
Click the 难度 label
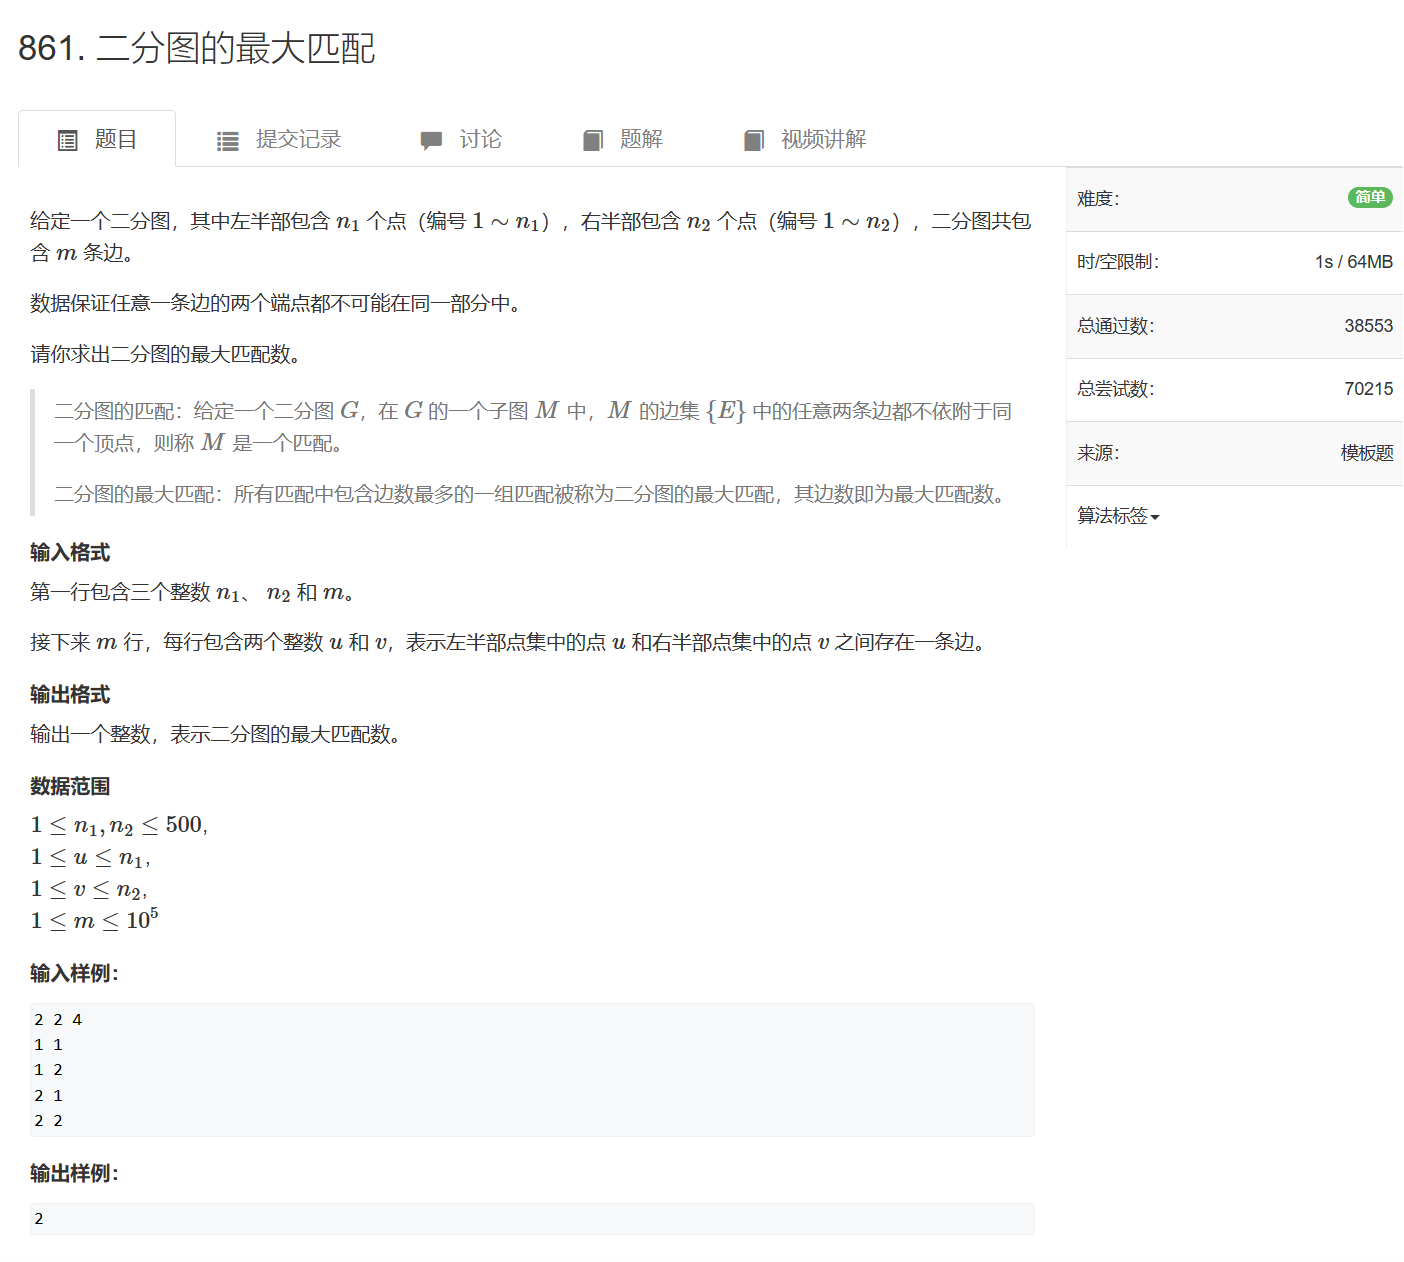[x=1098, y=198]
